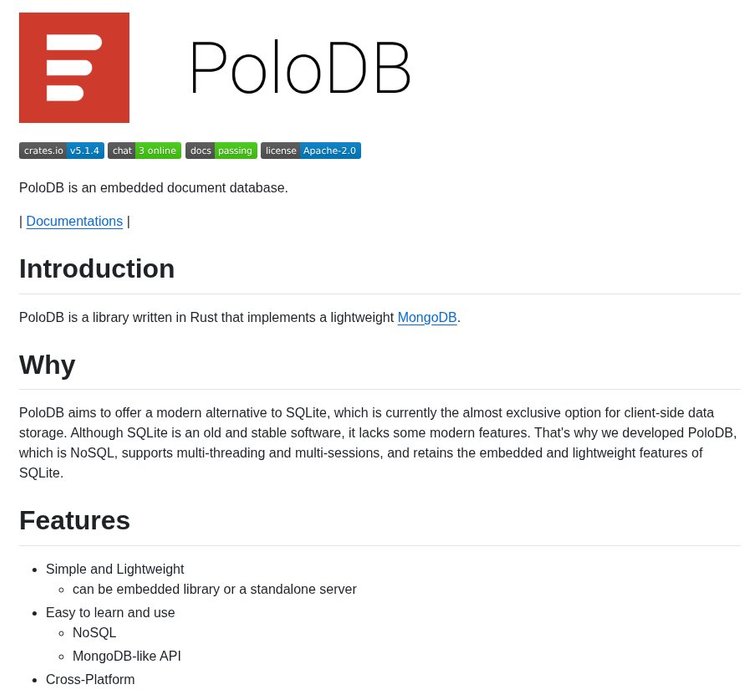Click the red PoloDB logo image
This screenshot has width=754, height=700.
74,68
